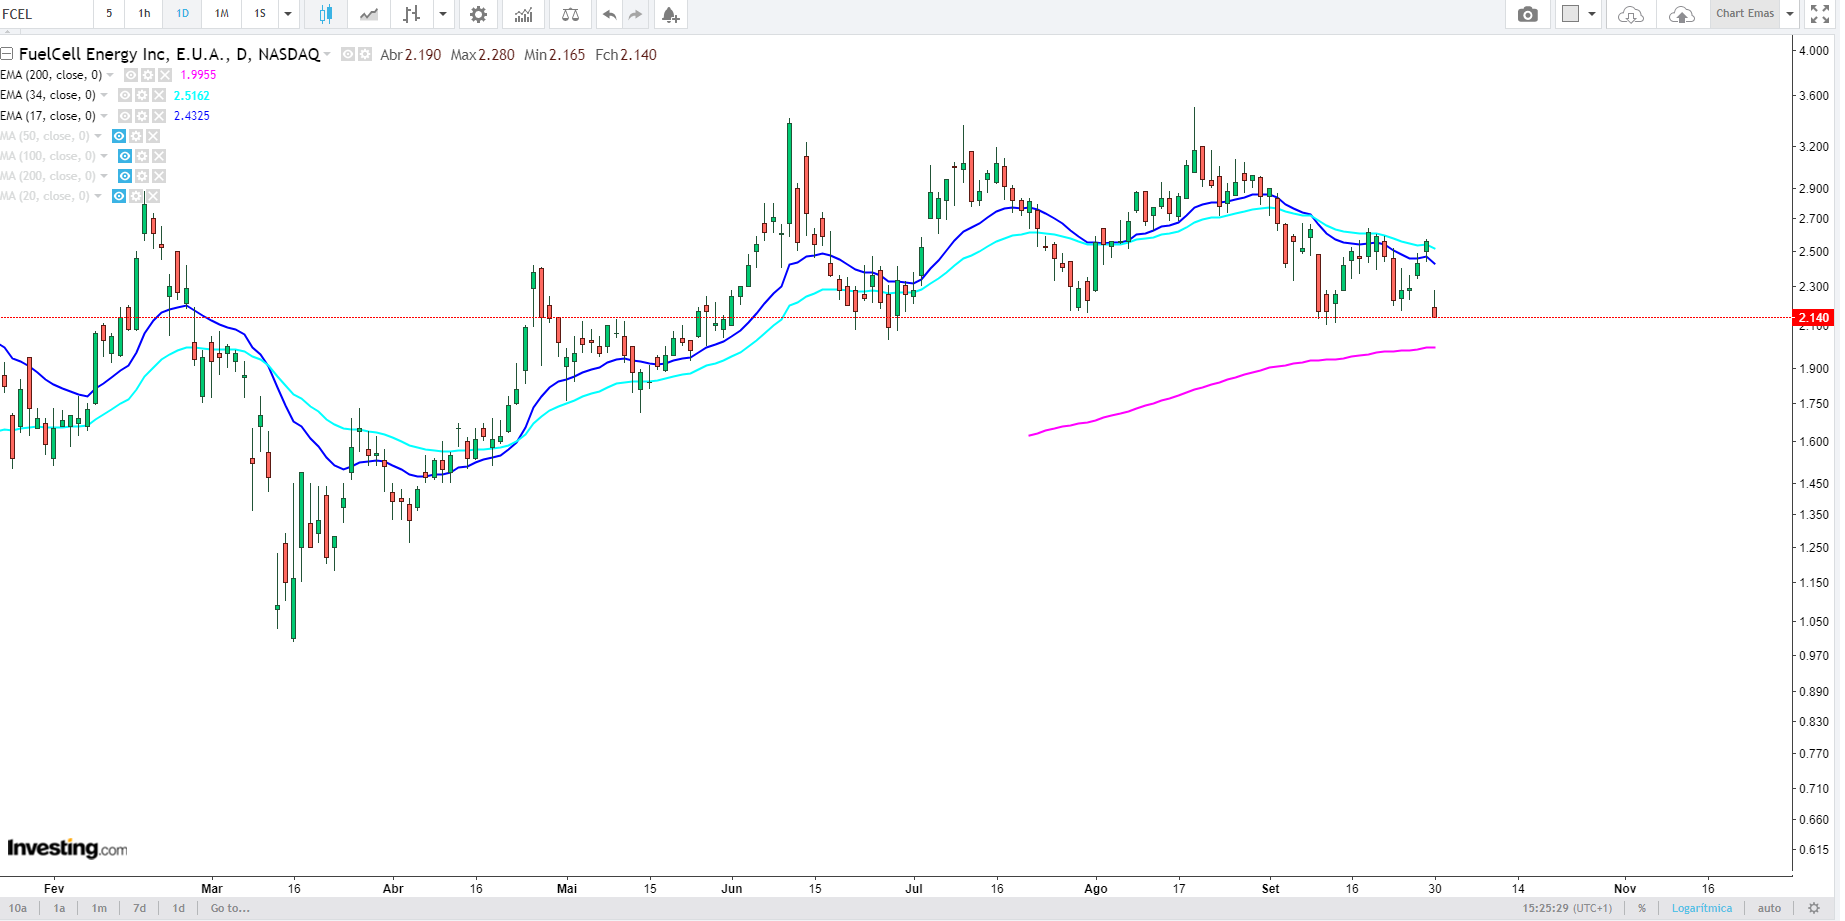The height and width of the screenshot is (921, 1845).
Task: Enter fullscreen mode with the expand icon
Action: 1820,14
